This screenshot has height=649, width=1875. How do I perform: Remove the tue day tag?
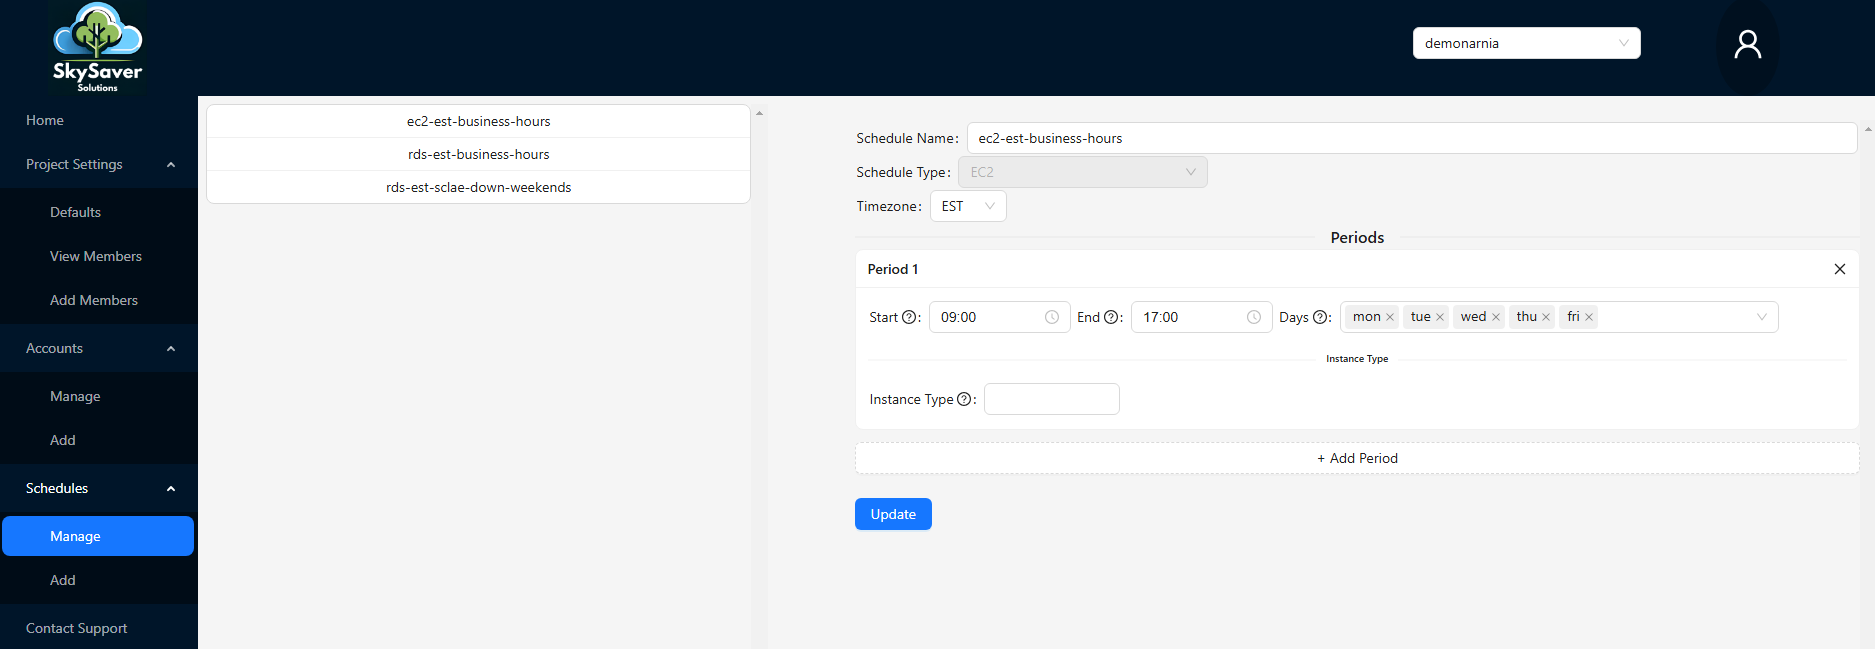(x=1440, y=317)
